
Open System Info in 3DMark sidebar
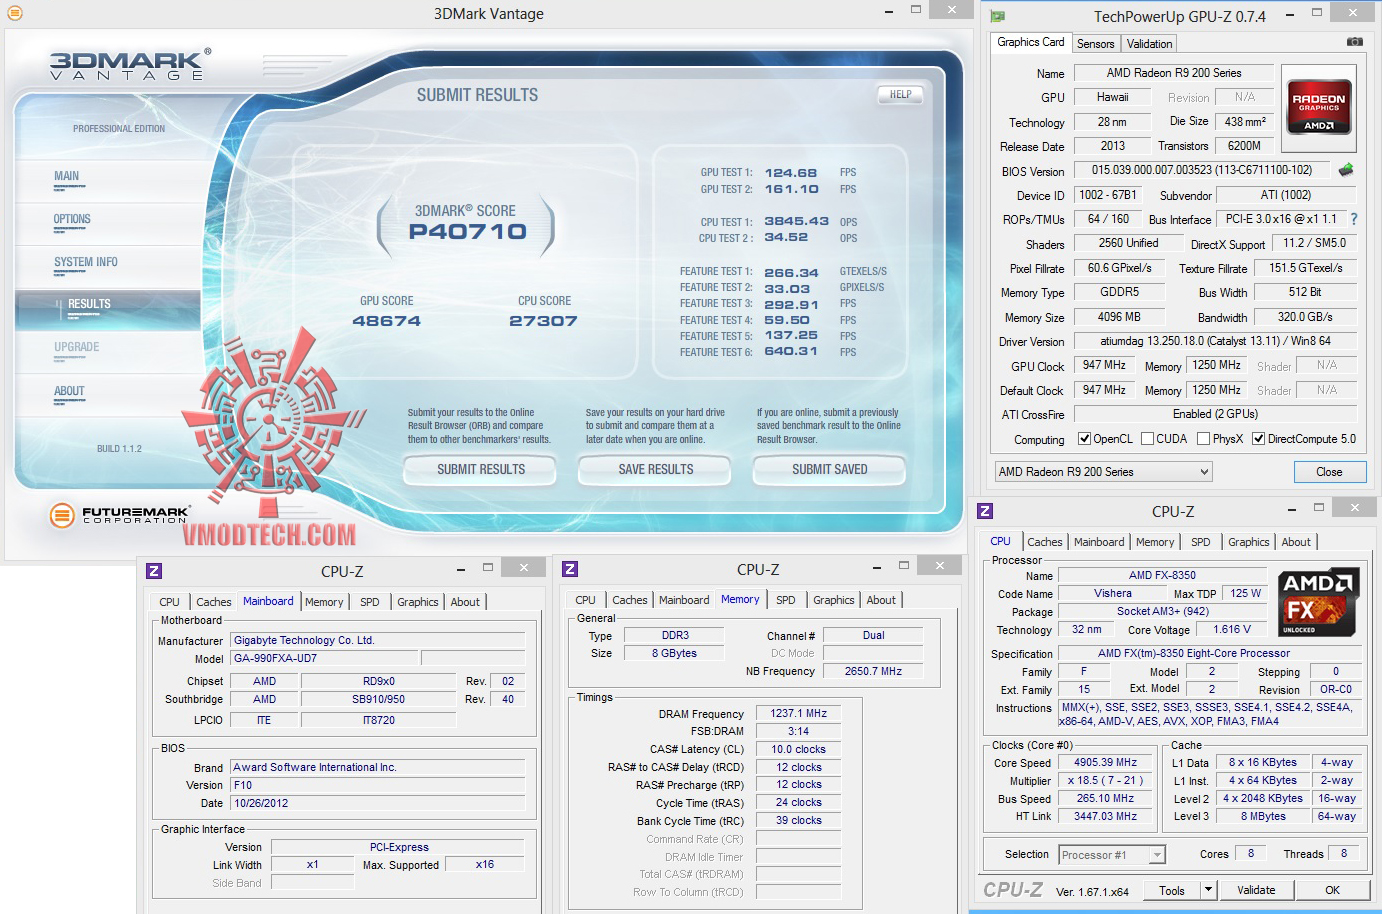(x=86, y=262)
